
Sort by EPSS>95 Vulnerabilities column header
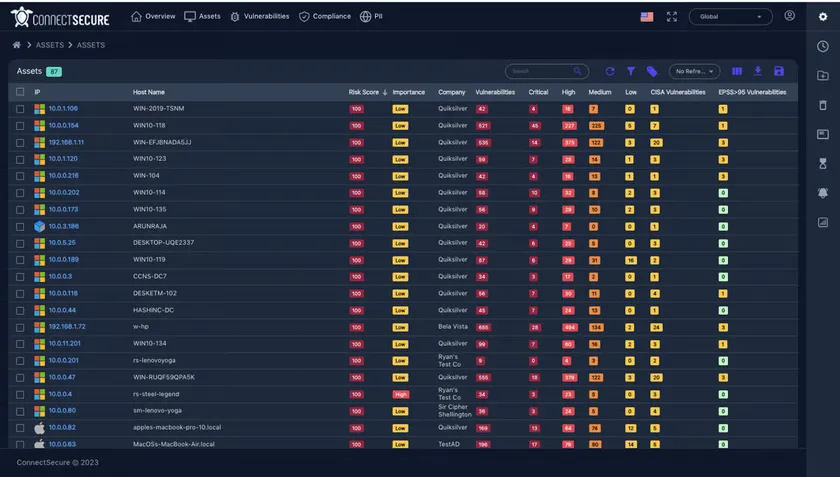(x=752, y=92)
